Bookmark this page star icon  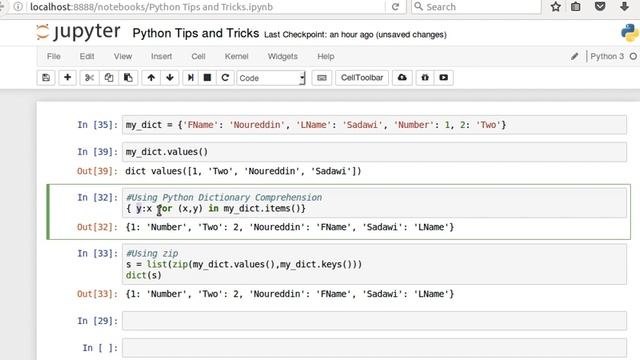coord(556,7)
